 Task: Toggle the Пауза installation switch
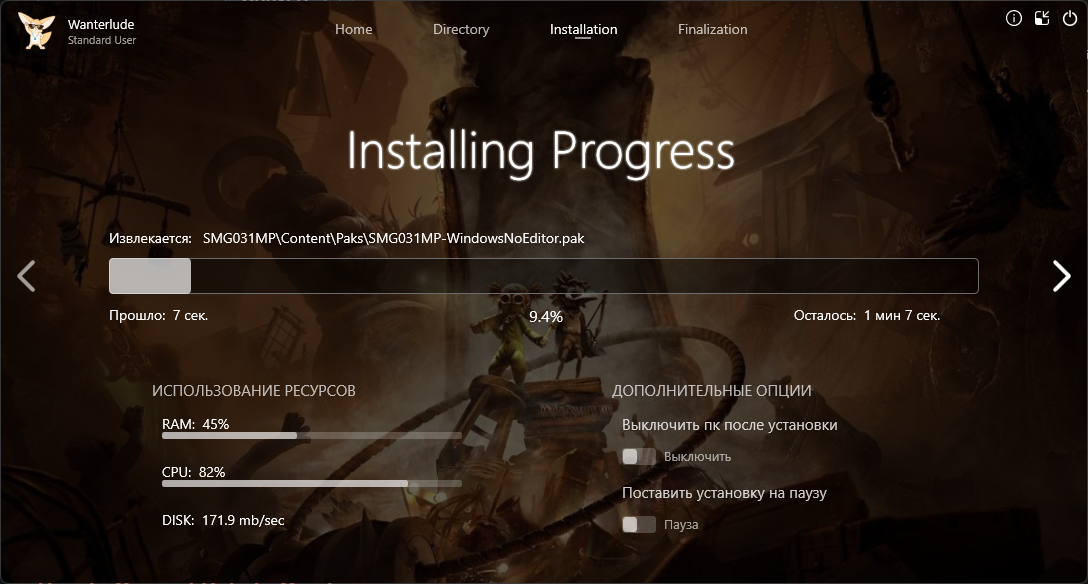(638, 524)
